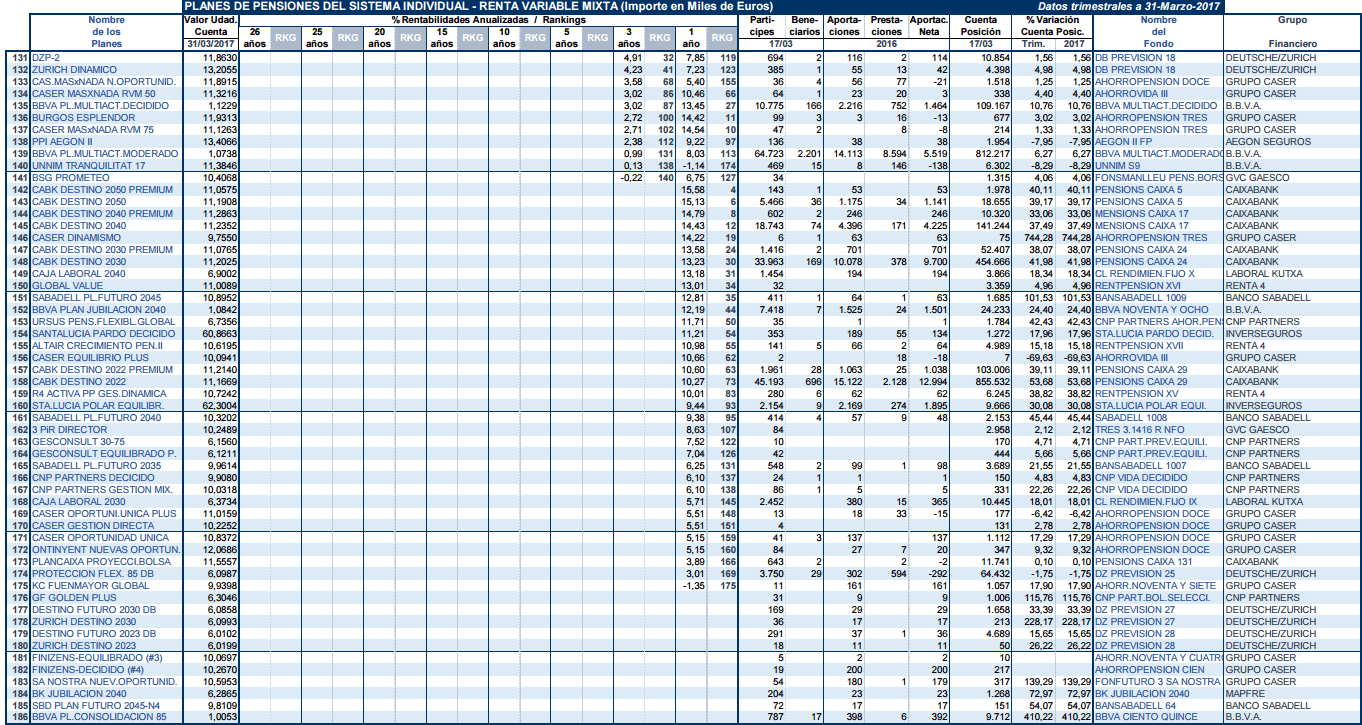Select plan 'CASER EQUILIBRIO PLUS'
This screenshot has width=1362, height=725.
(x=90, y=358)
